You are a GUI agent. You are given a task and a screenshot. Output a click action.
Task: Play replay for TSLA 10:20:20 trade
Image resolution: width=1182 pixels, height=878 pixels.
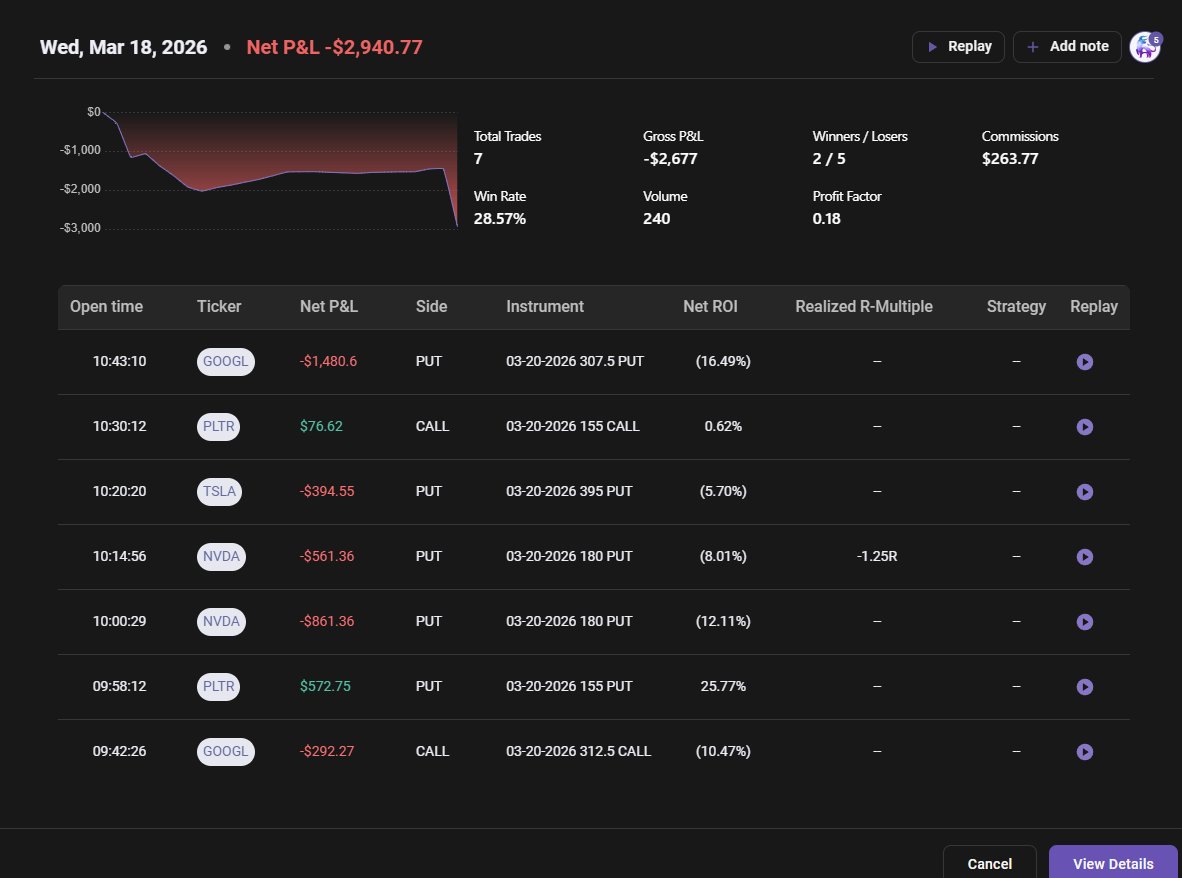pyautogui.click(x=1085, y=491)
